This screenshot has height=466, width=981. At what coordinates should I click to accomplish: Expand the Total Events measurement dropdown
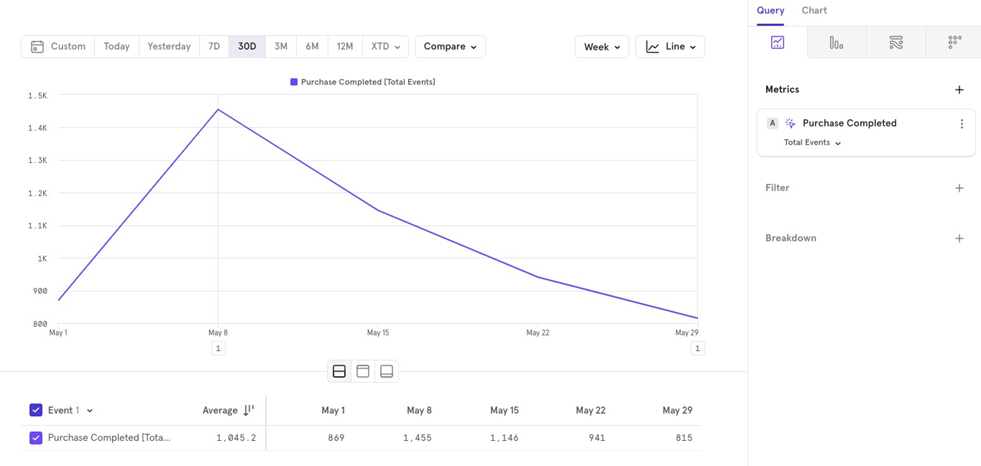pyautogui.click(x=812, y=143)
